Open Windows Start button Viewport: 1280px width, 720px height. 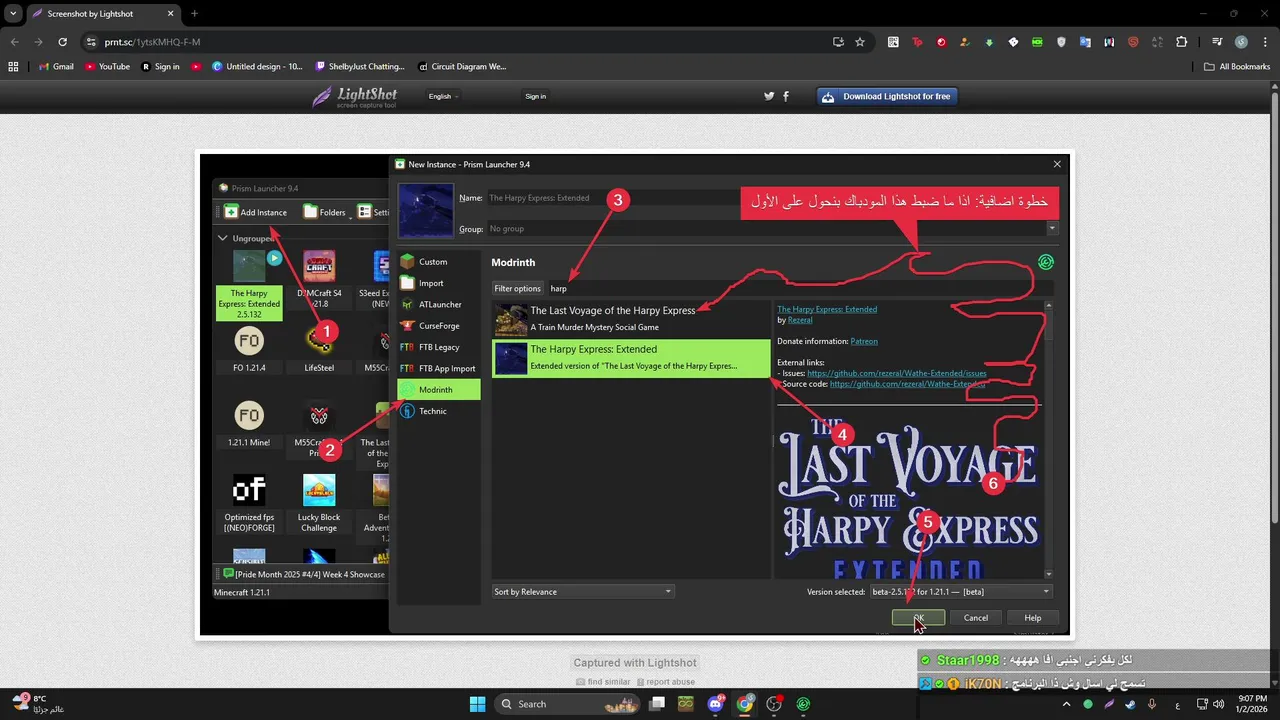(476, 704)
